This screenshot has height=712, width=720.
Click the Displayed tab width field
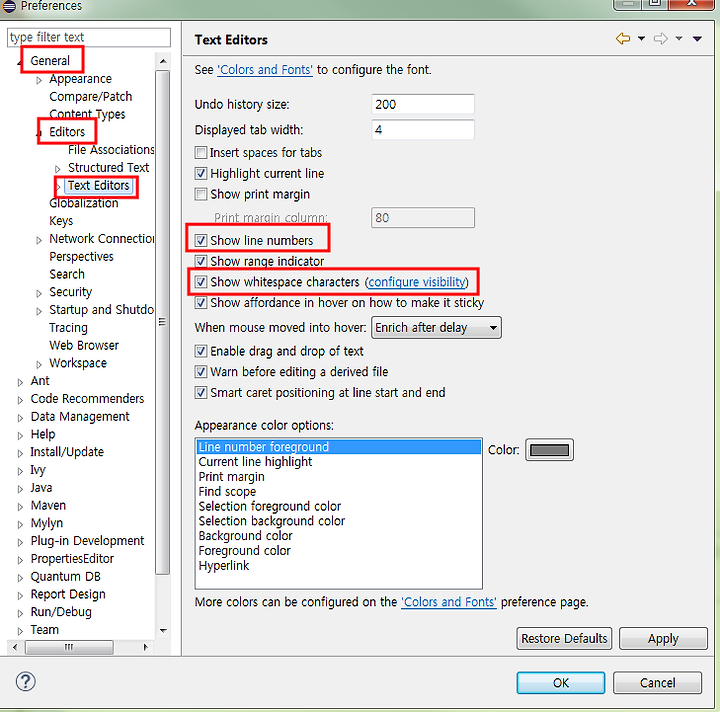[422, 129]
